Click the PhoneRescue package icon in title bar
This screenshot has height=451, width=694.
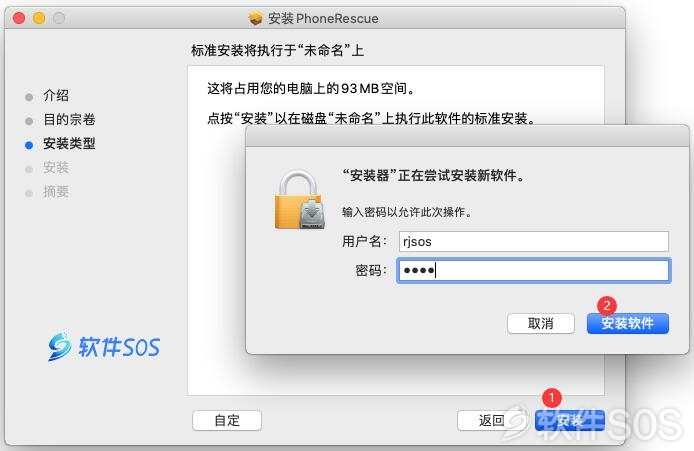(x=255, y=19)
